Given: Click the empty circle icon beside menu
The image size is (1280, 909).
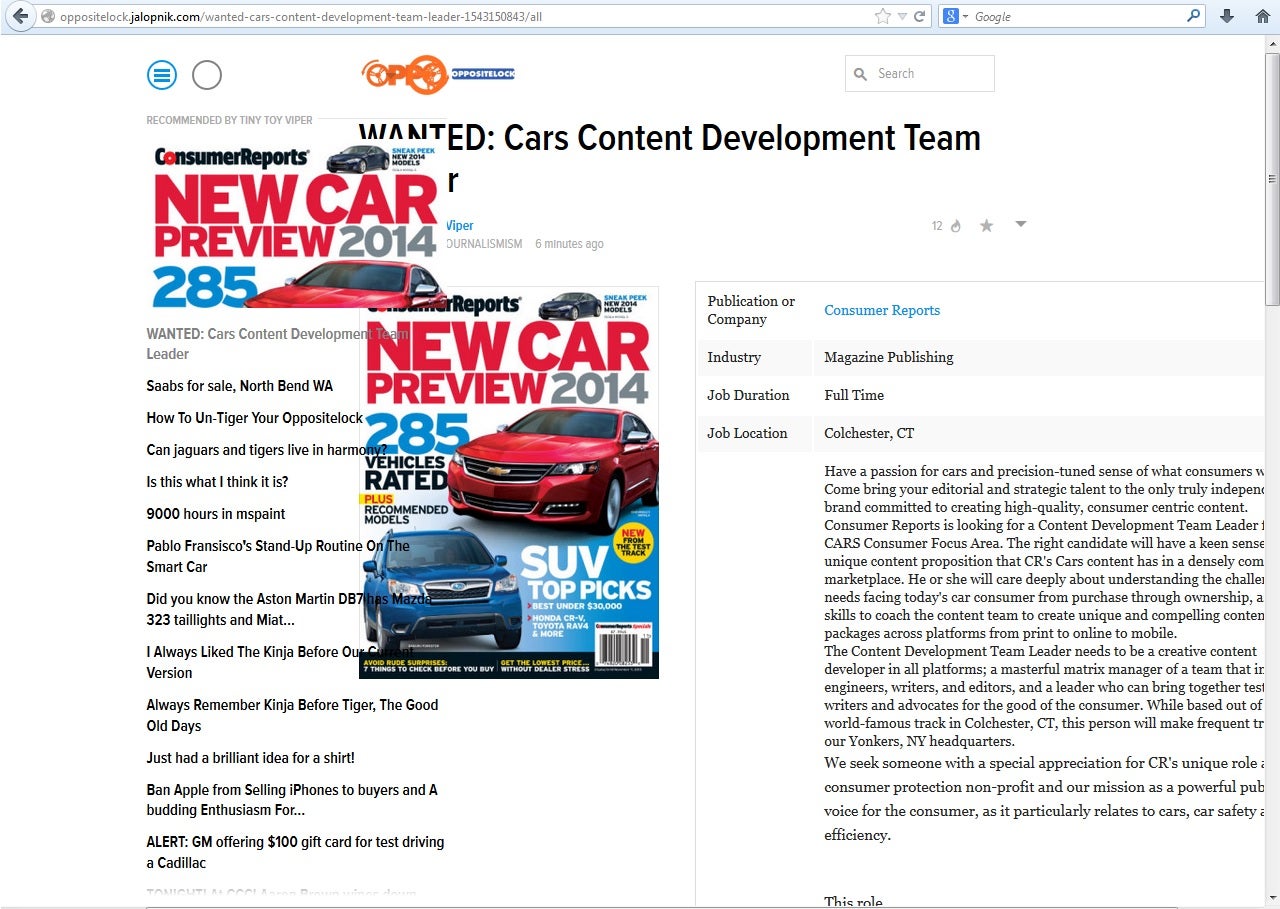Looking at the screenshot, I should pos(206,75).
